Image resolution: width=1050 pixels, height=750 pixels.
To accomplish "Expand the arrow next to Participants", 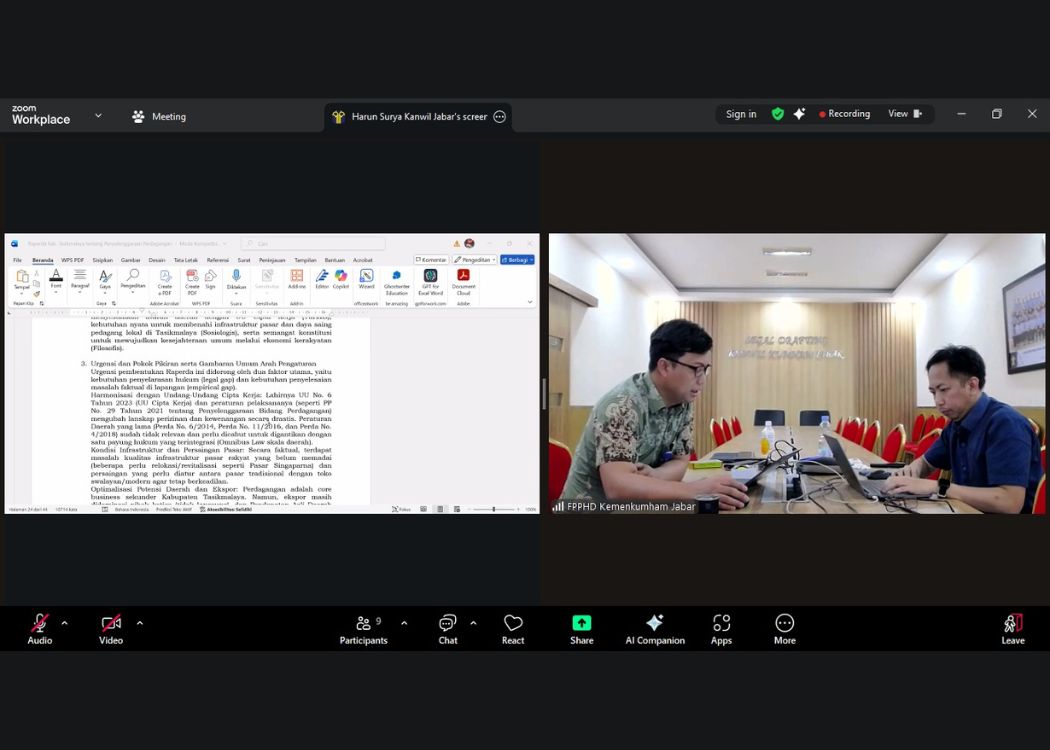I will coord(404,623).
